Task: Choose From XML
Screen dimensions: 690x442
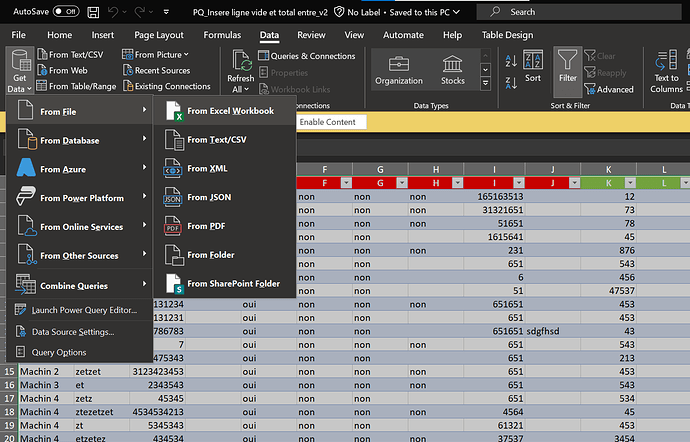Action: tap(224, 169)
